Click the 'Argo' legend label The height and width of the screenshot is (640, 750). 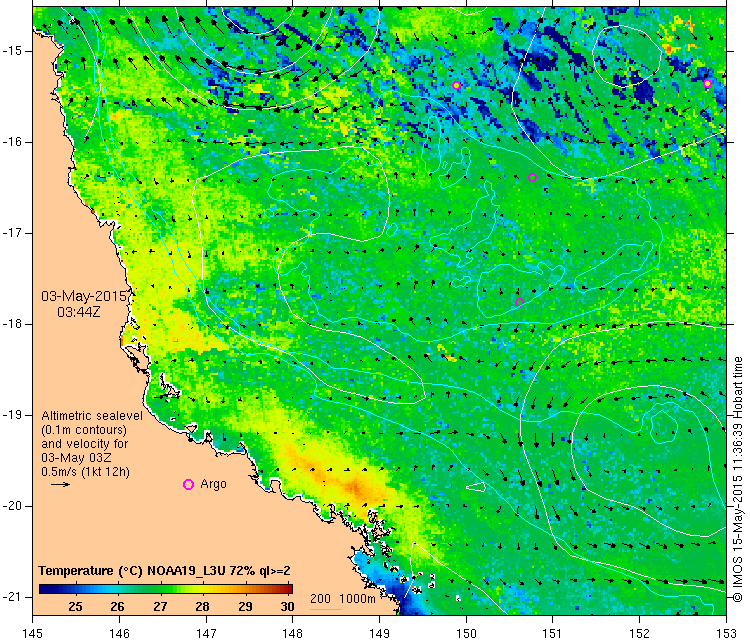click(x=213, y=484)
